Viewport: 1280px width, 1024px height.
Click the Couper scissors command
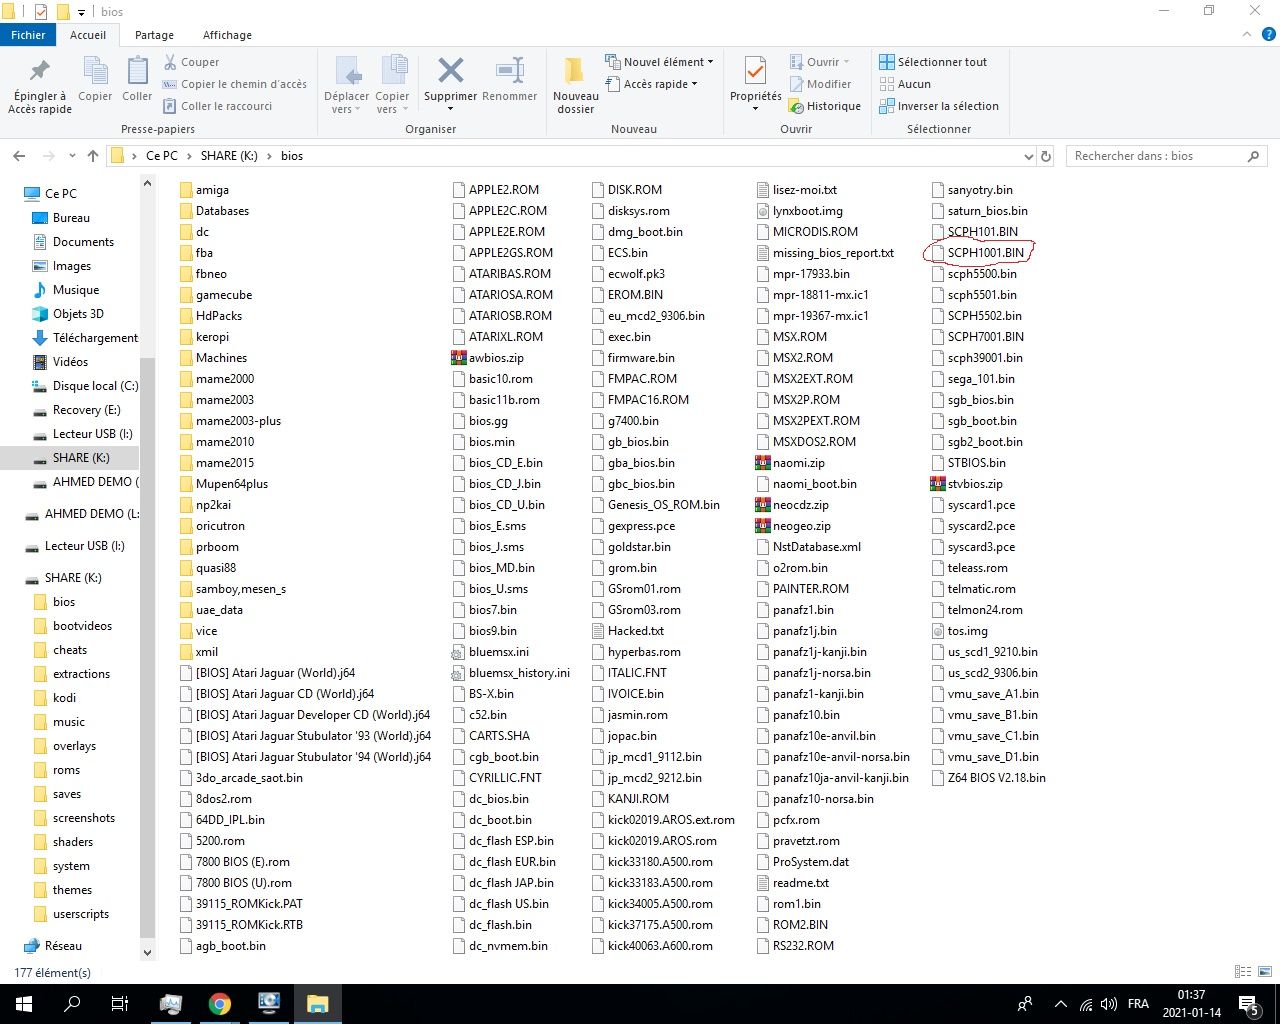click(x=192, y=62)
